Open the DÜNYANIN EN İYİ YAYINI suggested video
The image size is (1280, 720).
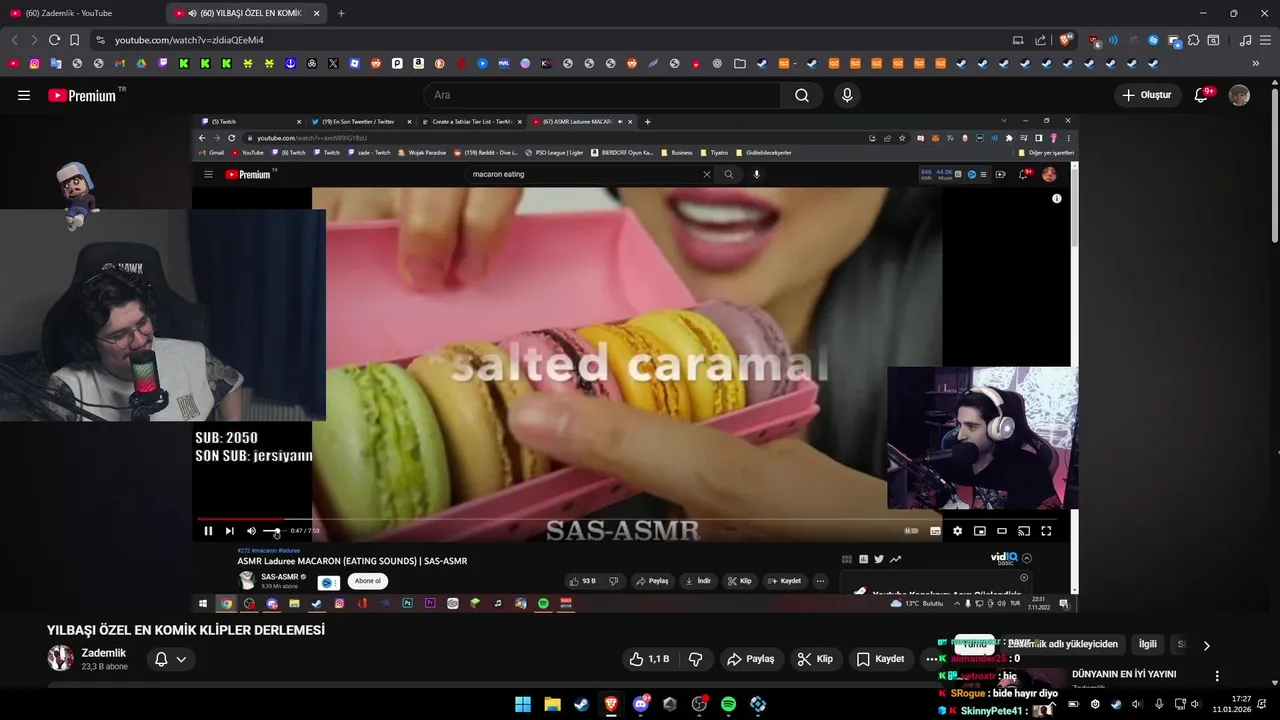[1124, 674]
